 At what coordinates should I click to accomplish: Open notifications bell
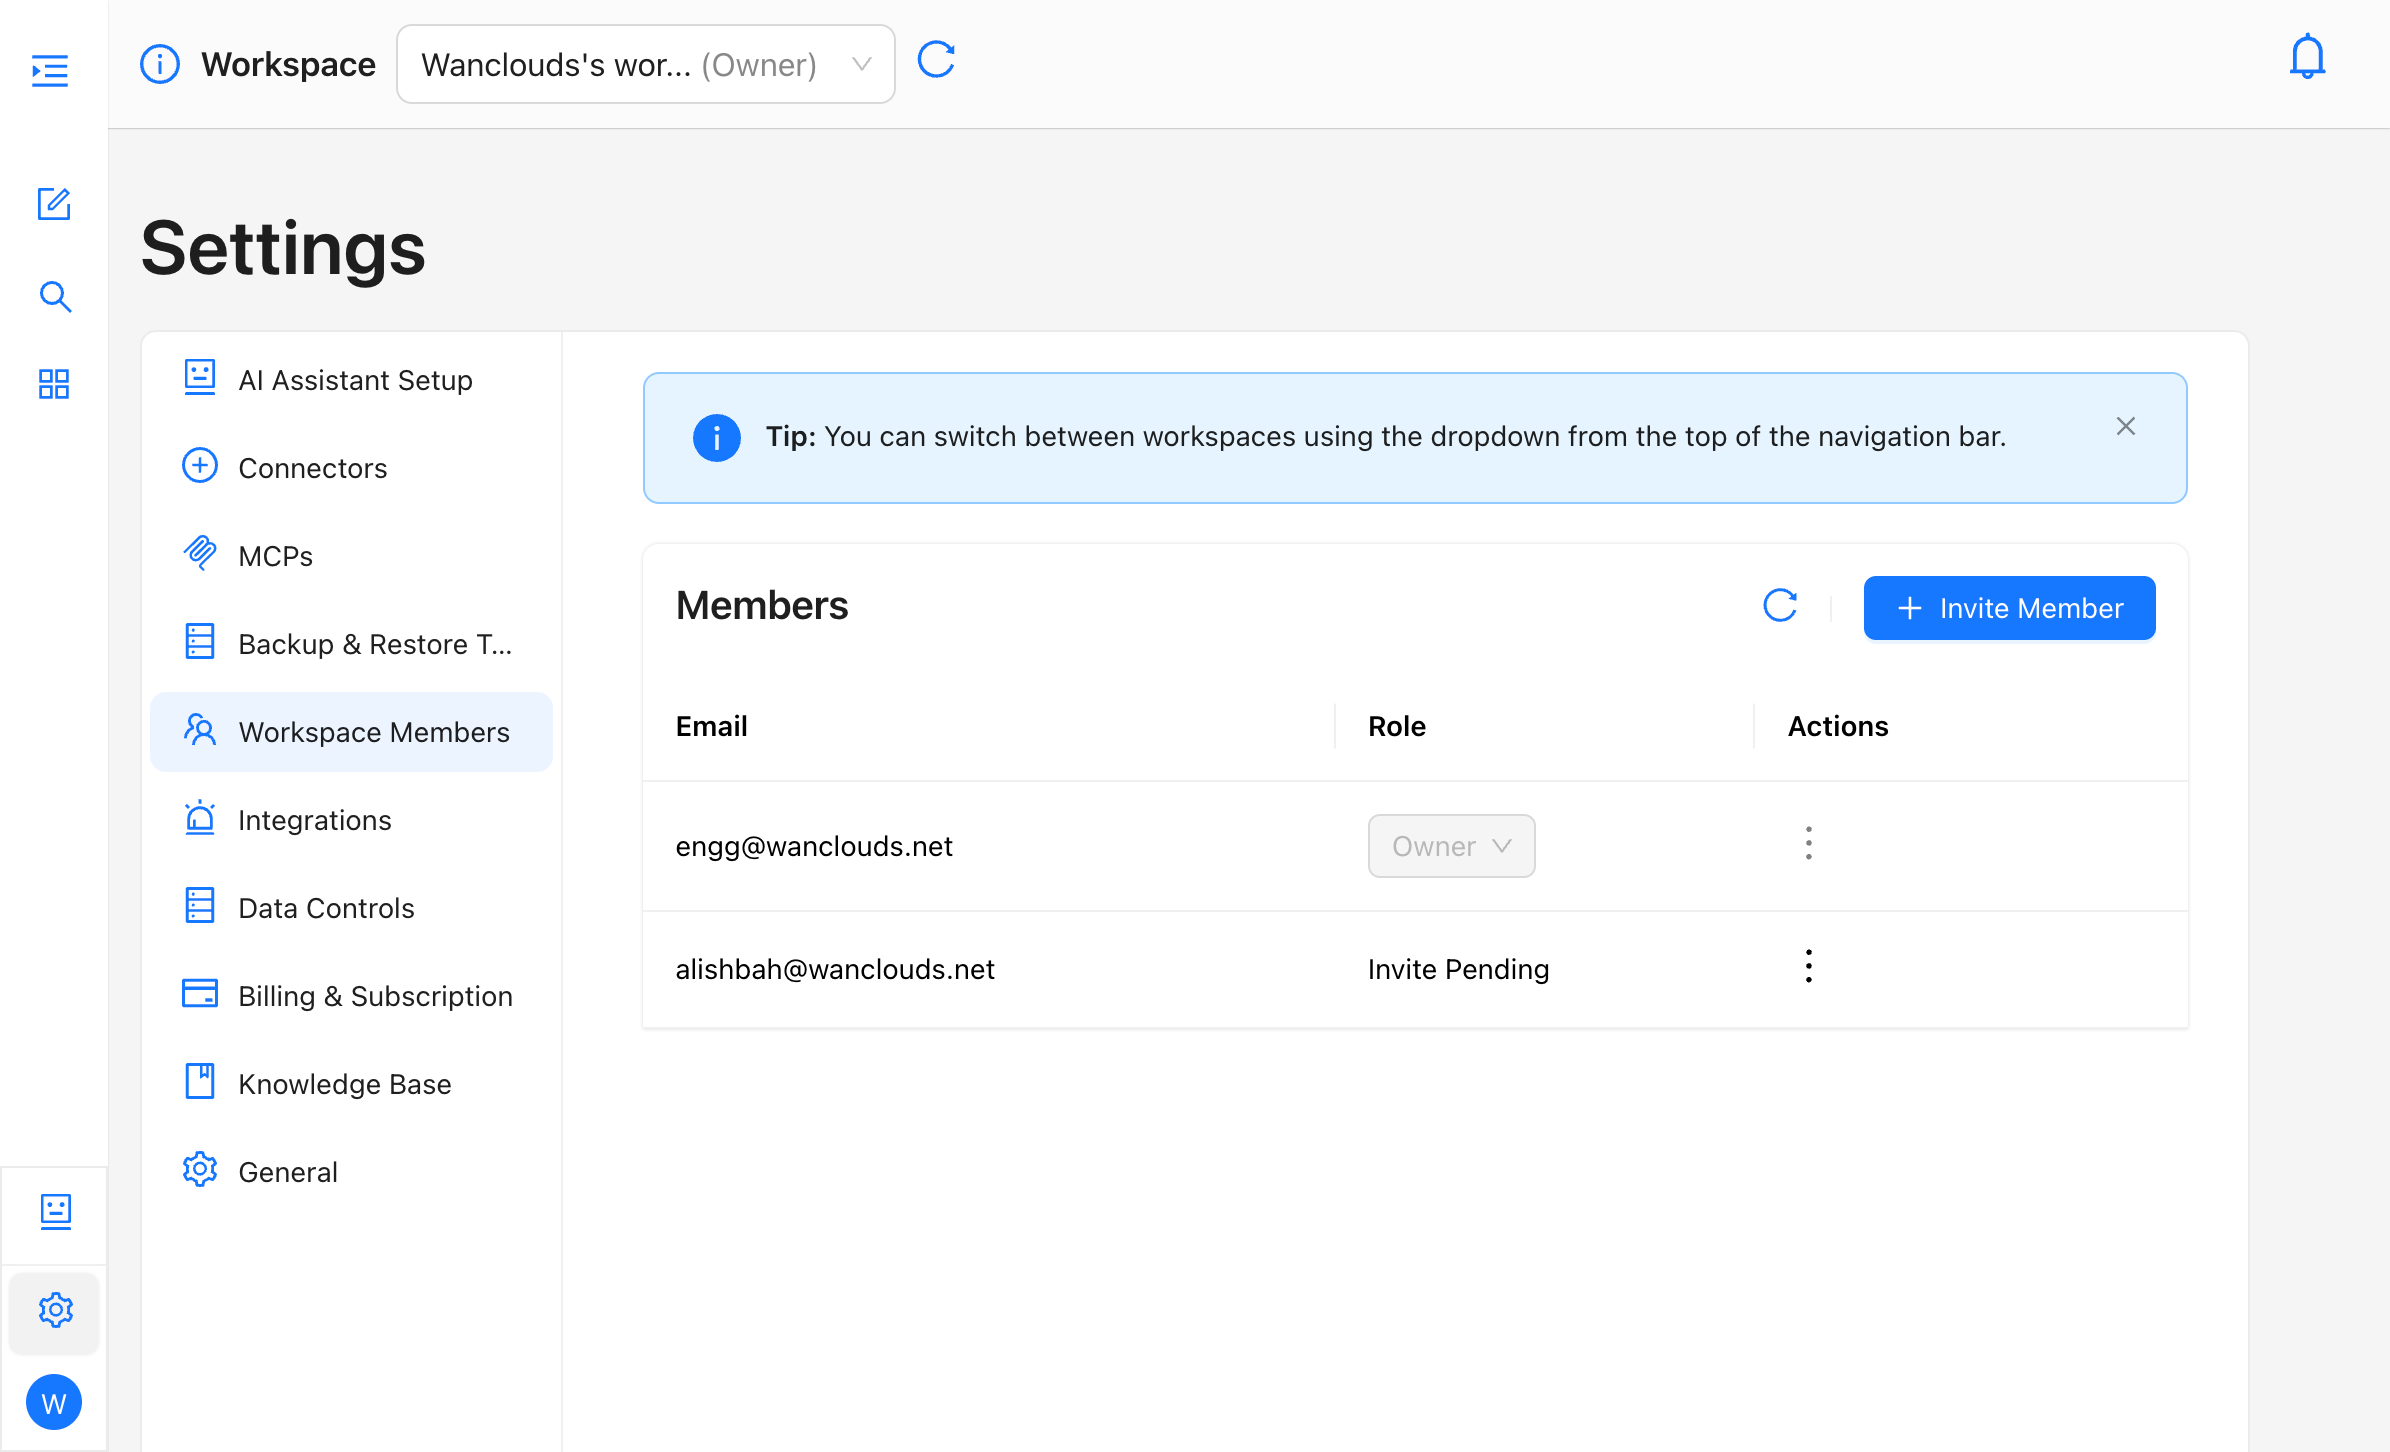pos(2307,57)
